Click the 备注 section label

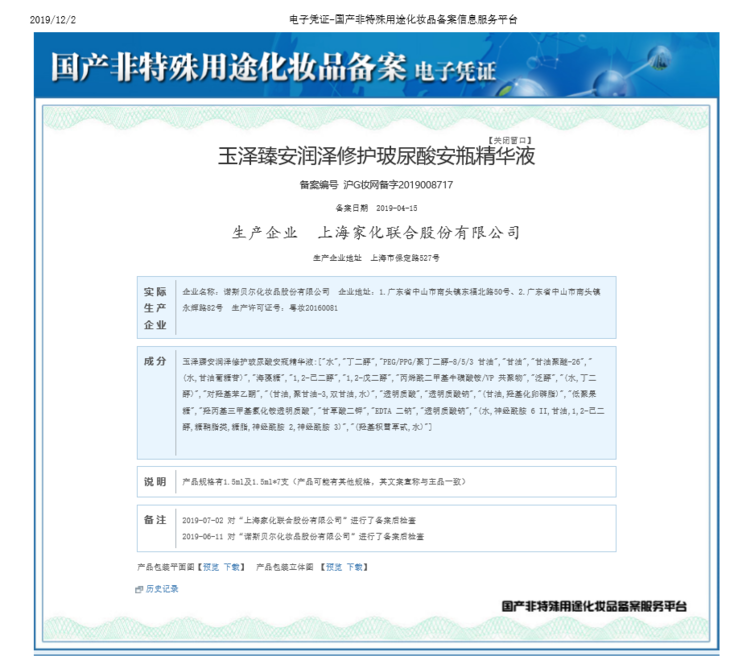click(x=155, y=520)
